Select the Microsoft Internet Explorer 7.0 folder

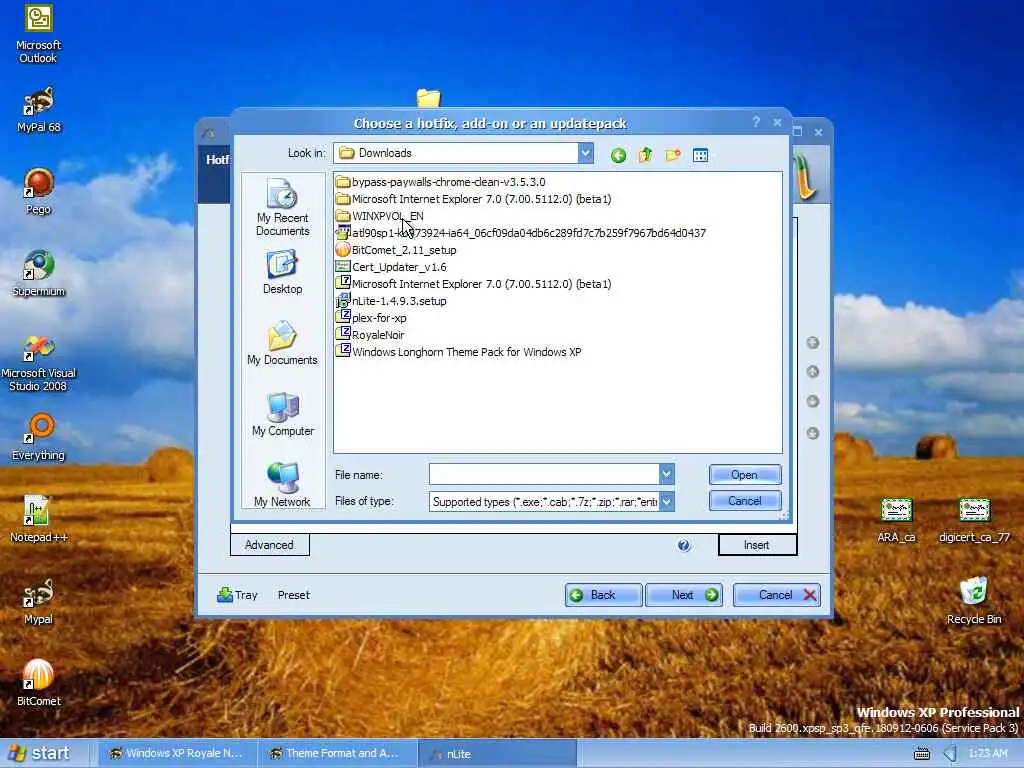click(473, 199)
